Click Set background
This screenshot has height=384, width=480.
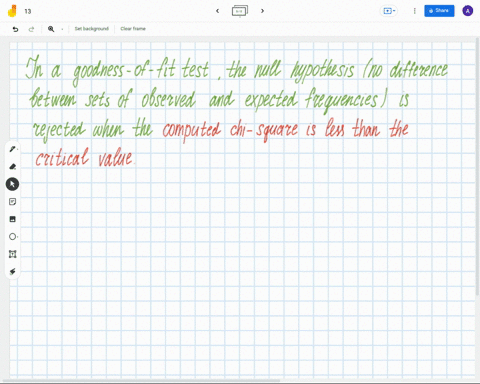click(92, 29)
